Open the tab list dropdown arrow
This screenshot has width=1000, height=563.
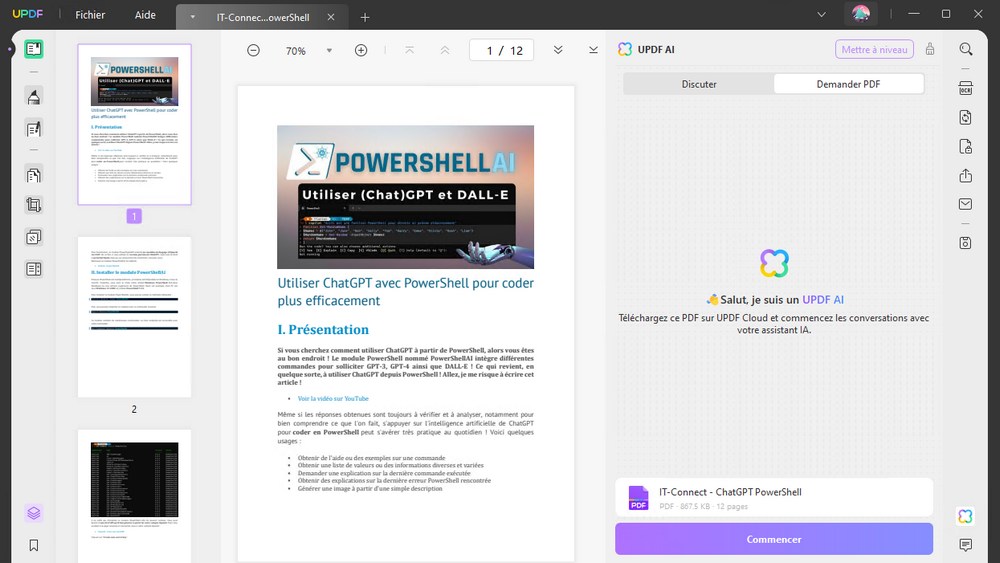click(821, 15)
